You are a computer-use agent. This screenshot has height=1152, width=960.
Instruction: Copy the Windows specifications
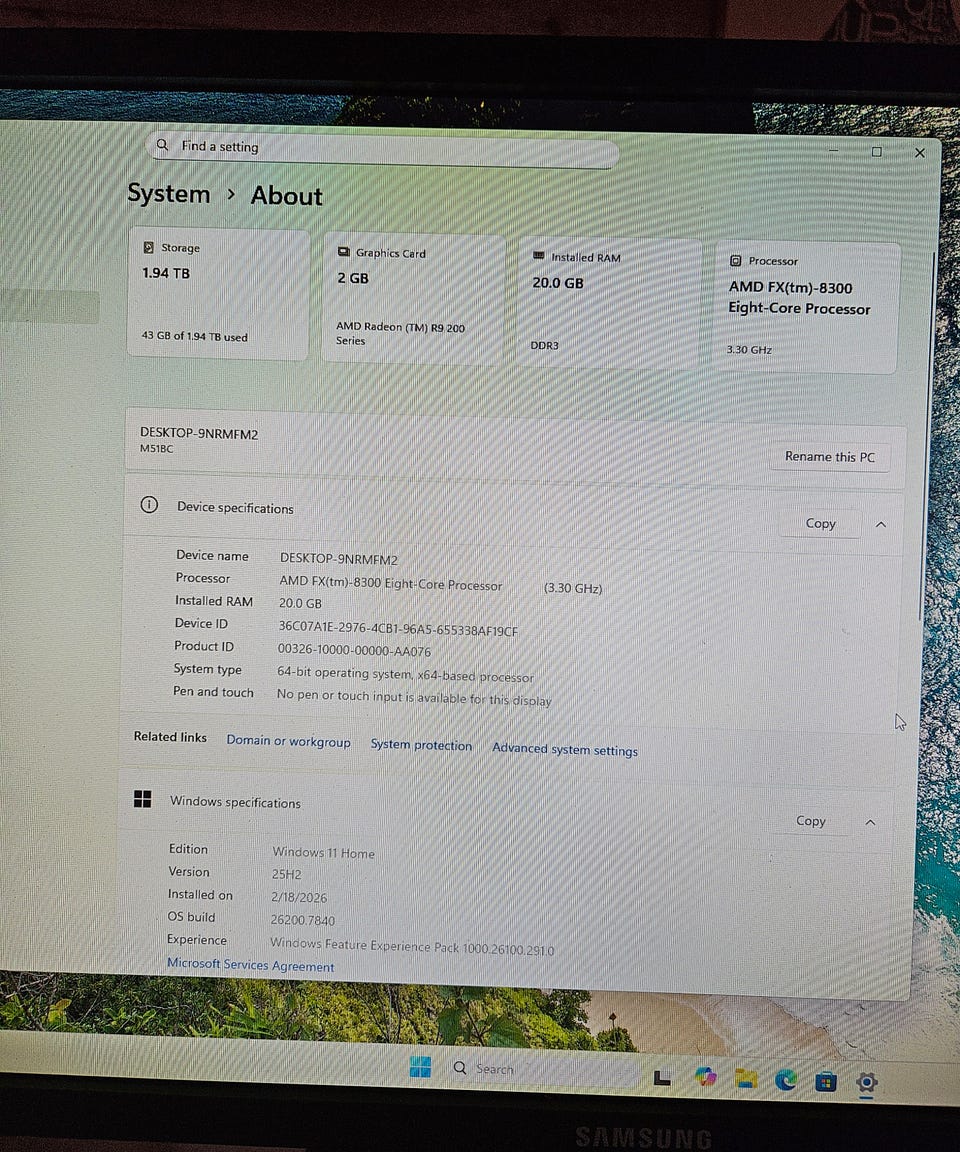pyautogui.click(x=810, y=821)
